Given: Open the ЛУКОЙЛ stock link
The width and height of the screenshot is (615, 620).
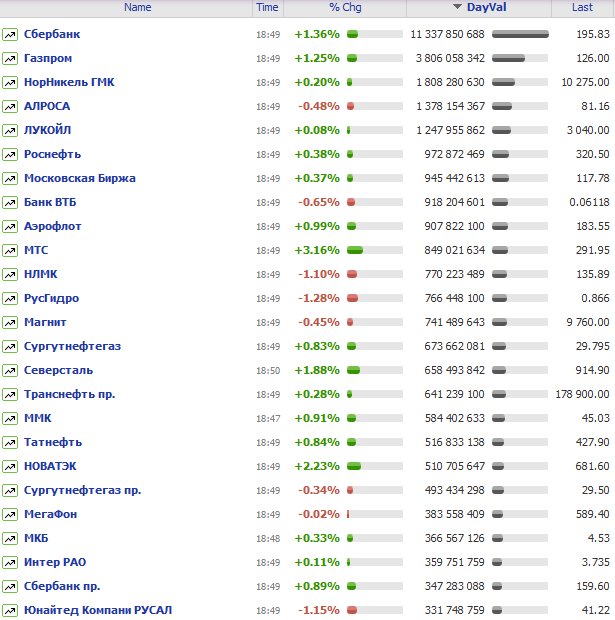Looking at the screenshot, I should pos(48,130).
